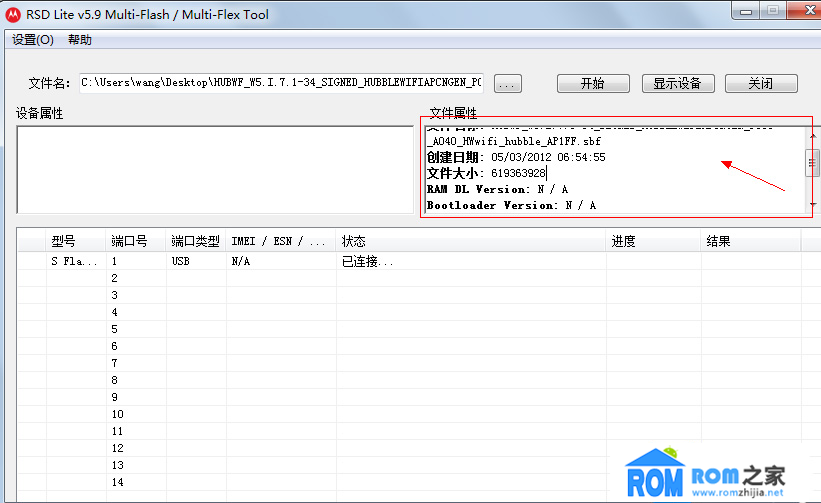This screenshot has height=503, width=821.
Task: Click the 状态 column header
Action: (x=471, y=241)
